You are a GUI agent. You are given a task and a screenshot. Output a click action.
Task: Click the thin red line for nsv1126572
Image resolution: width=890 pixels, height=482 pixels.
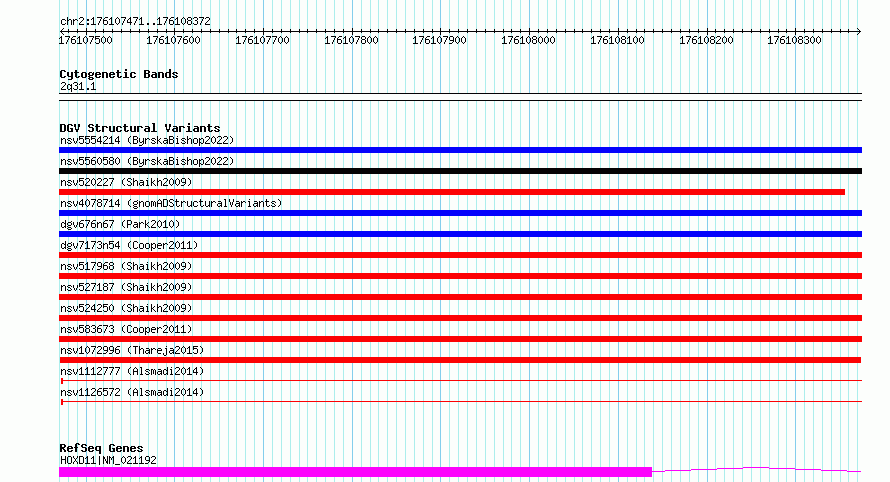pos(461,402)
